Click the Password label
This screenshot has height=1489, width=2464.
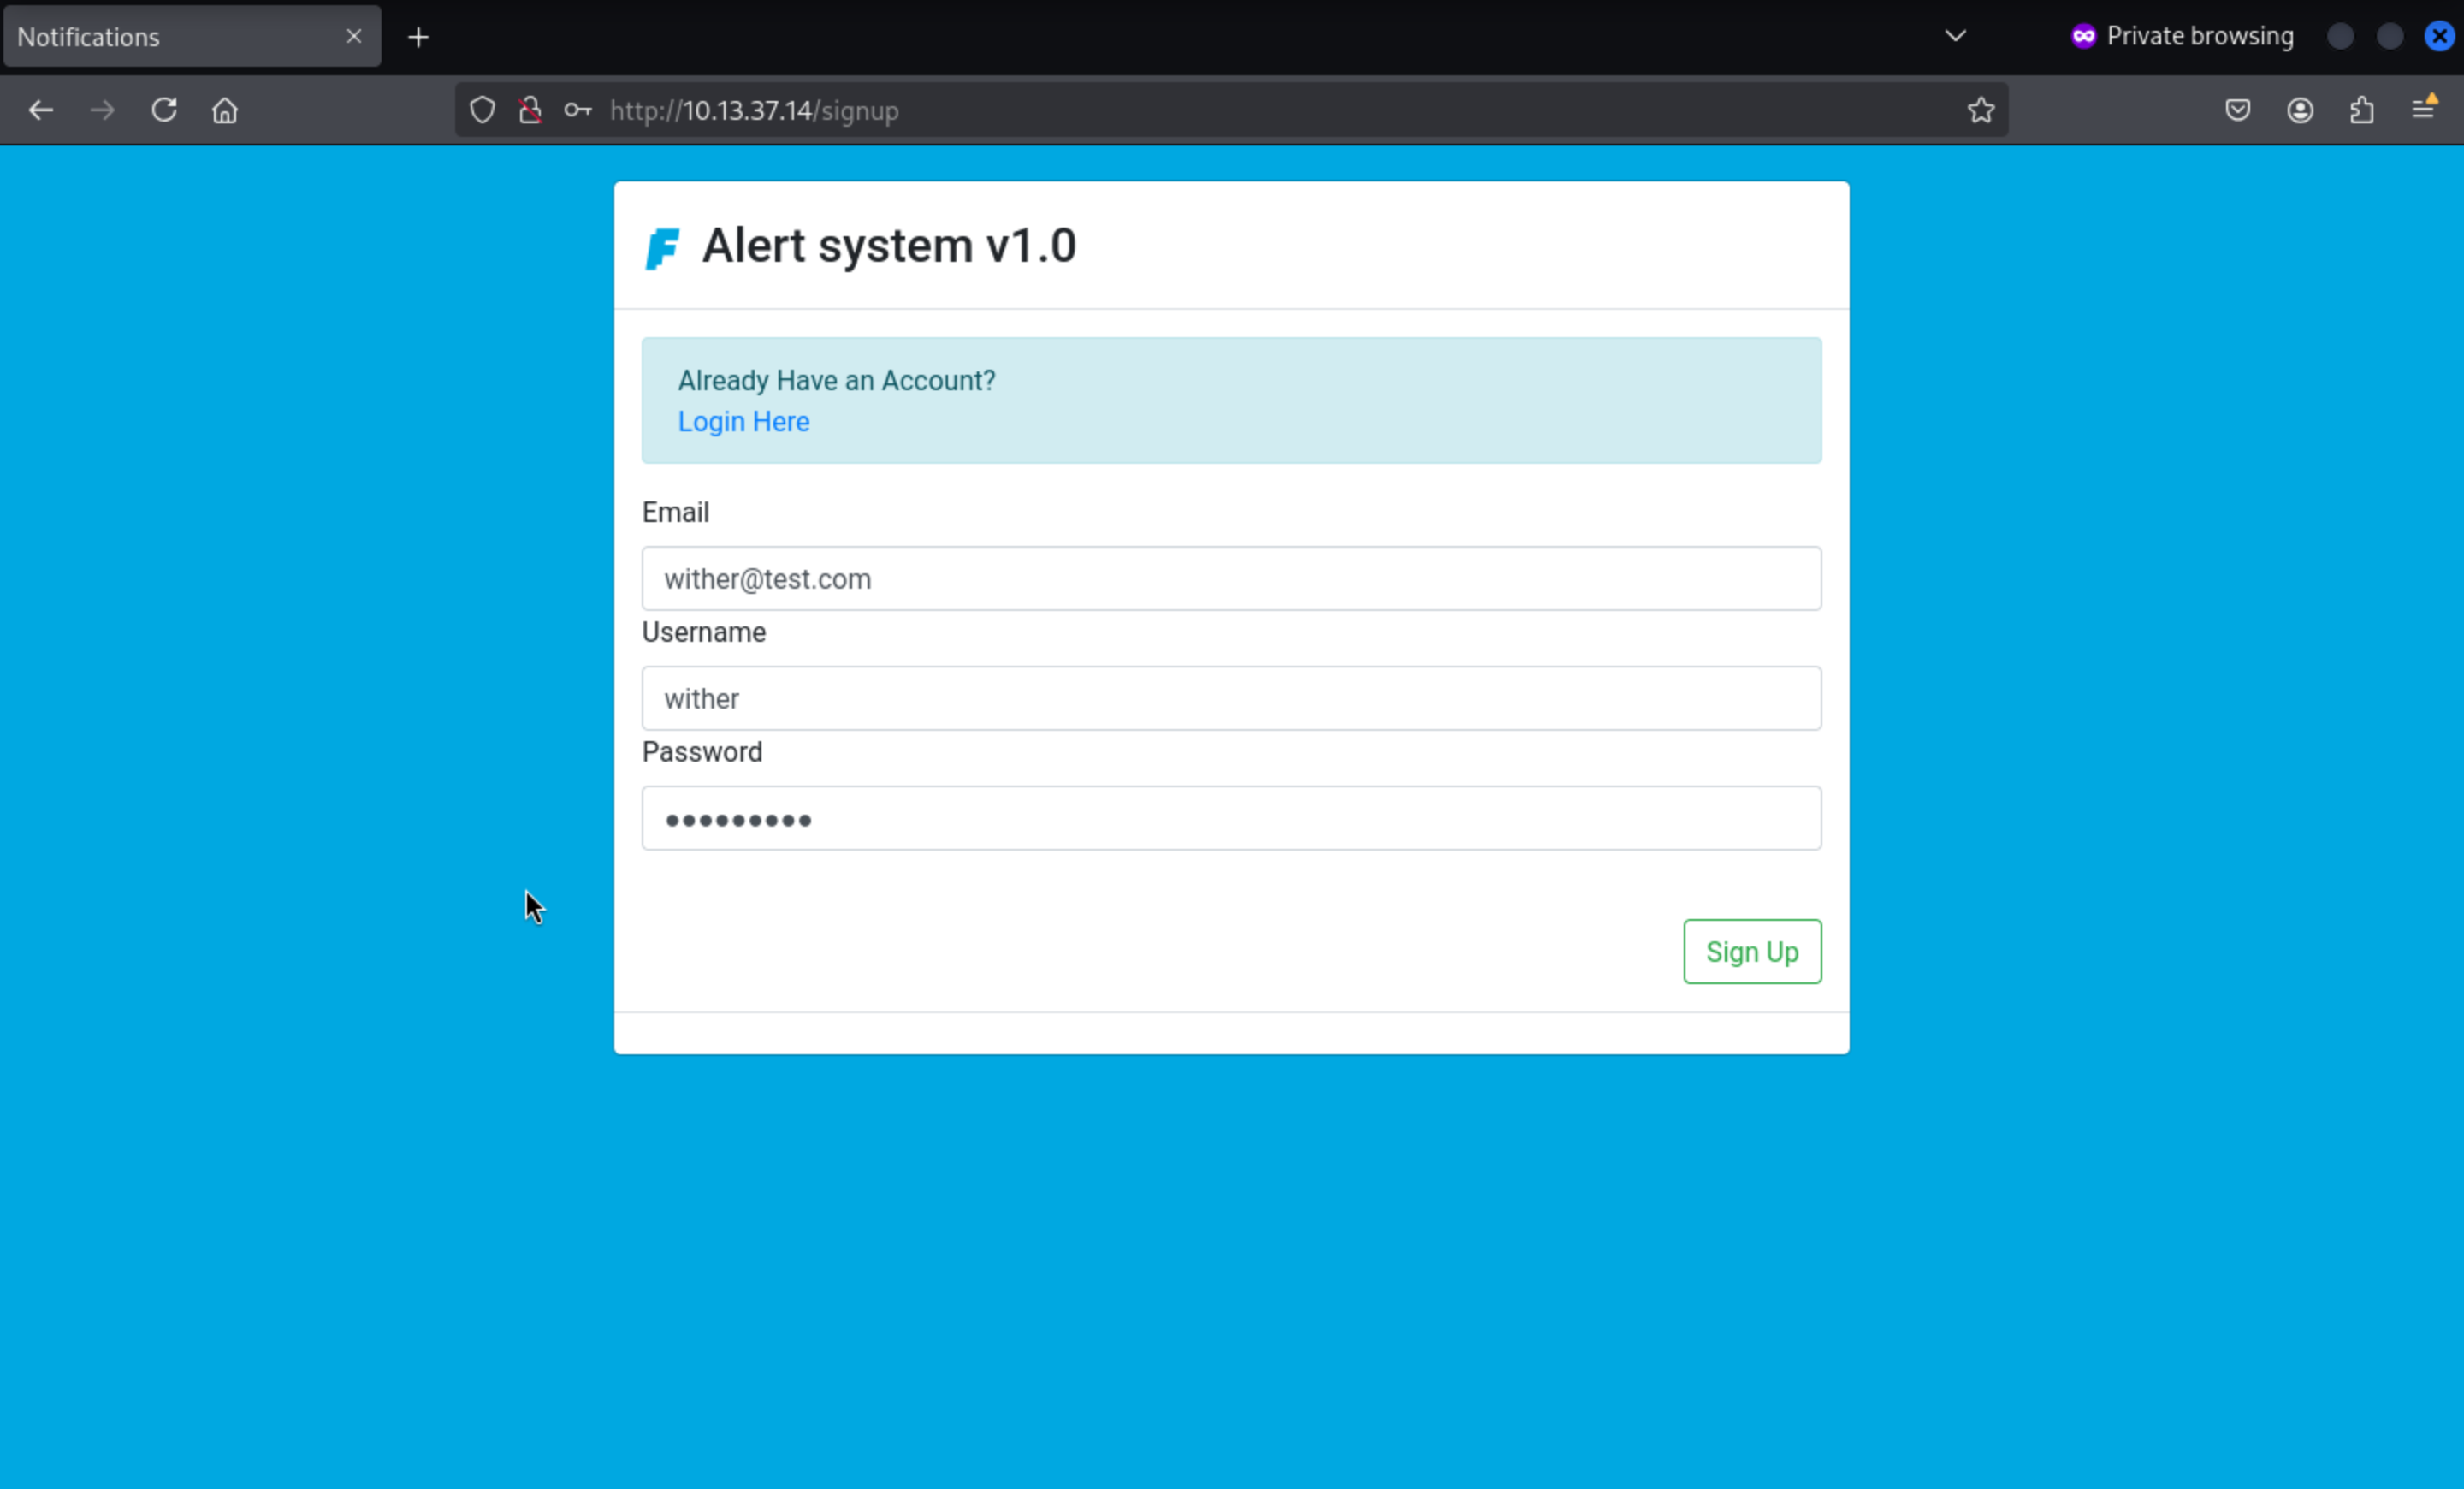click(702, 752)
